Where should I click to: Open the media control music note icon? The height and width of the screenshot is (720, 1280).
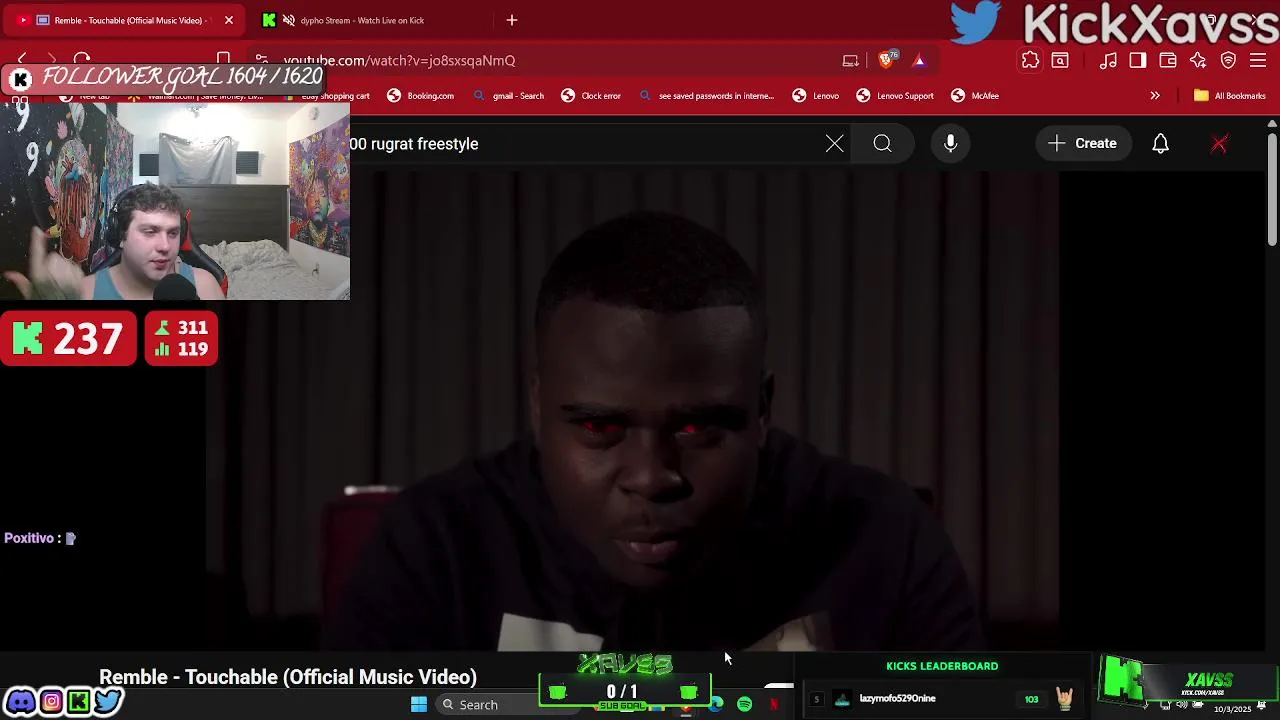coord(1108,61)
